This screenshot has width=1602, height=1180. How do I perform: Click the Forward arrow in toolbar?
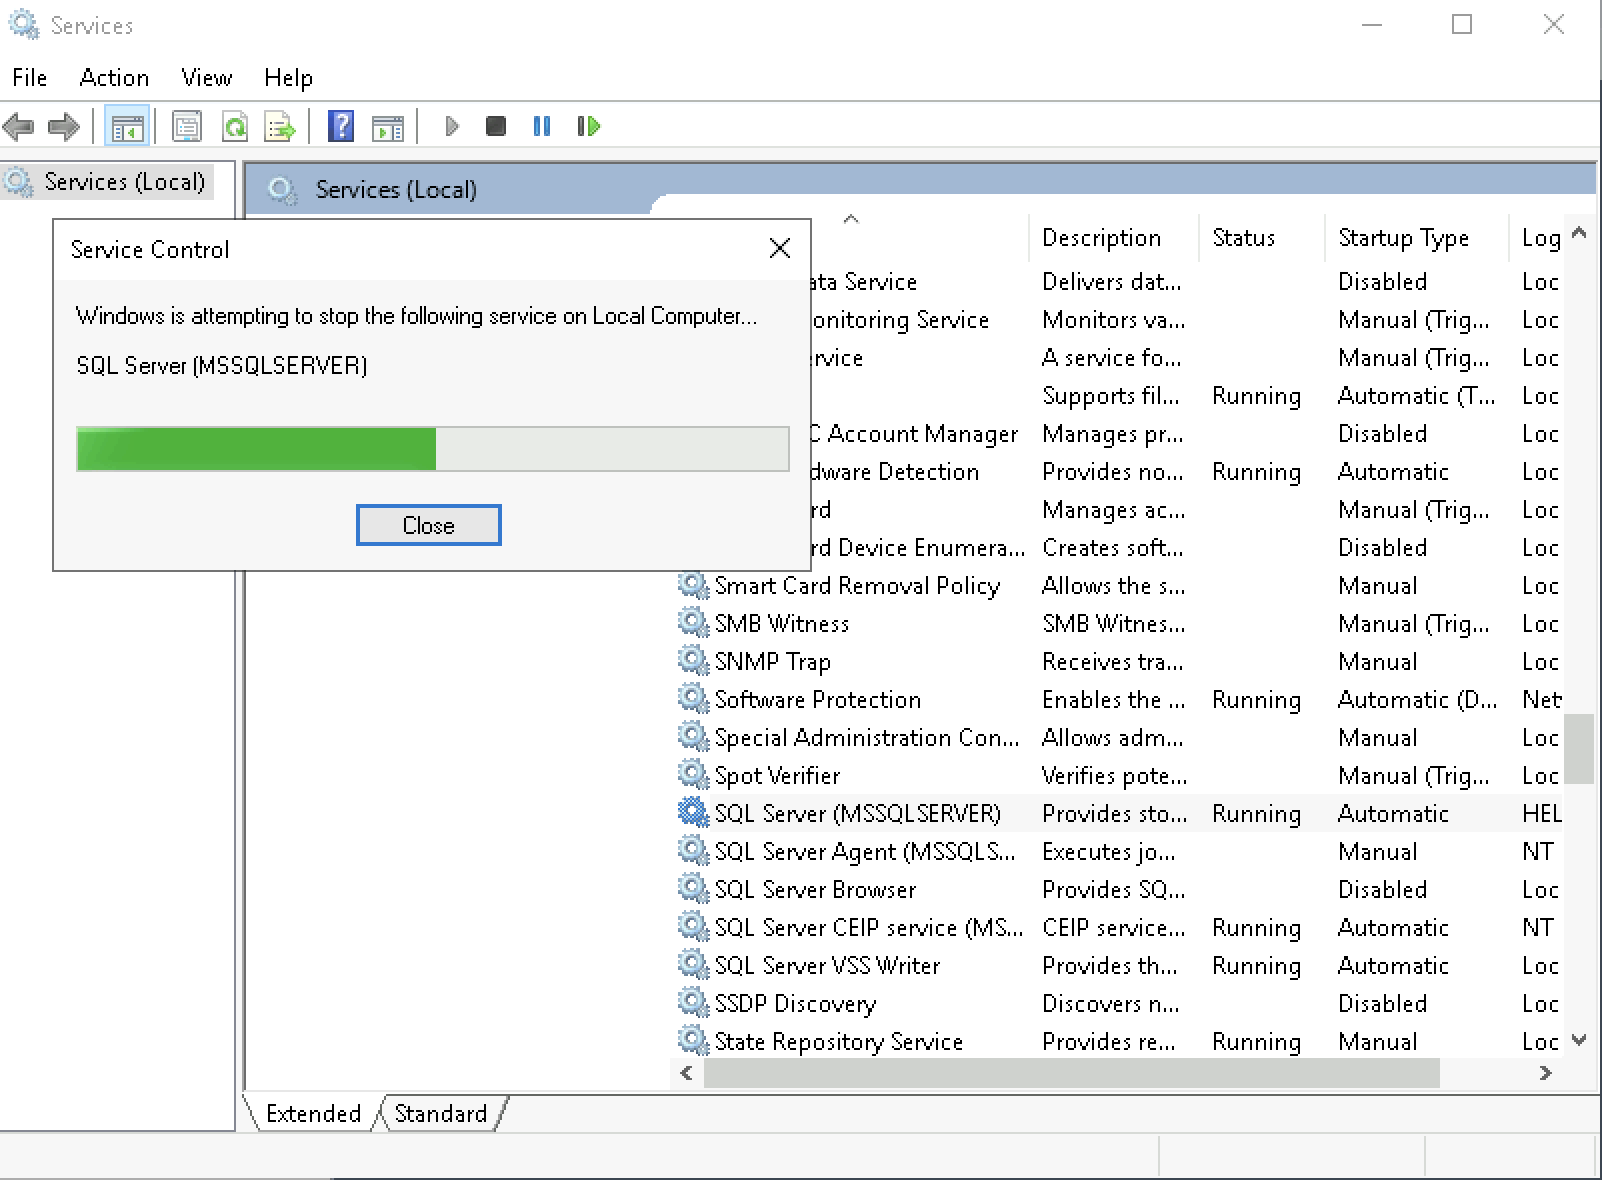click(64, 127)
